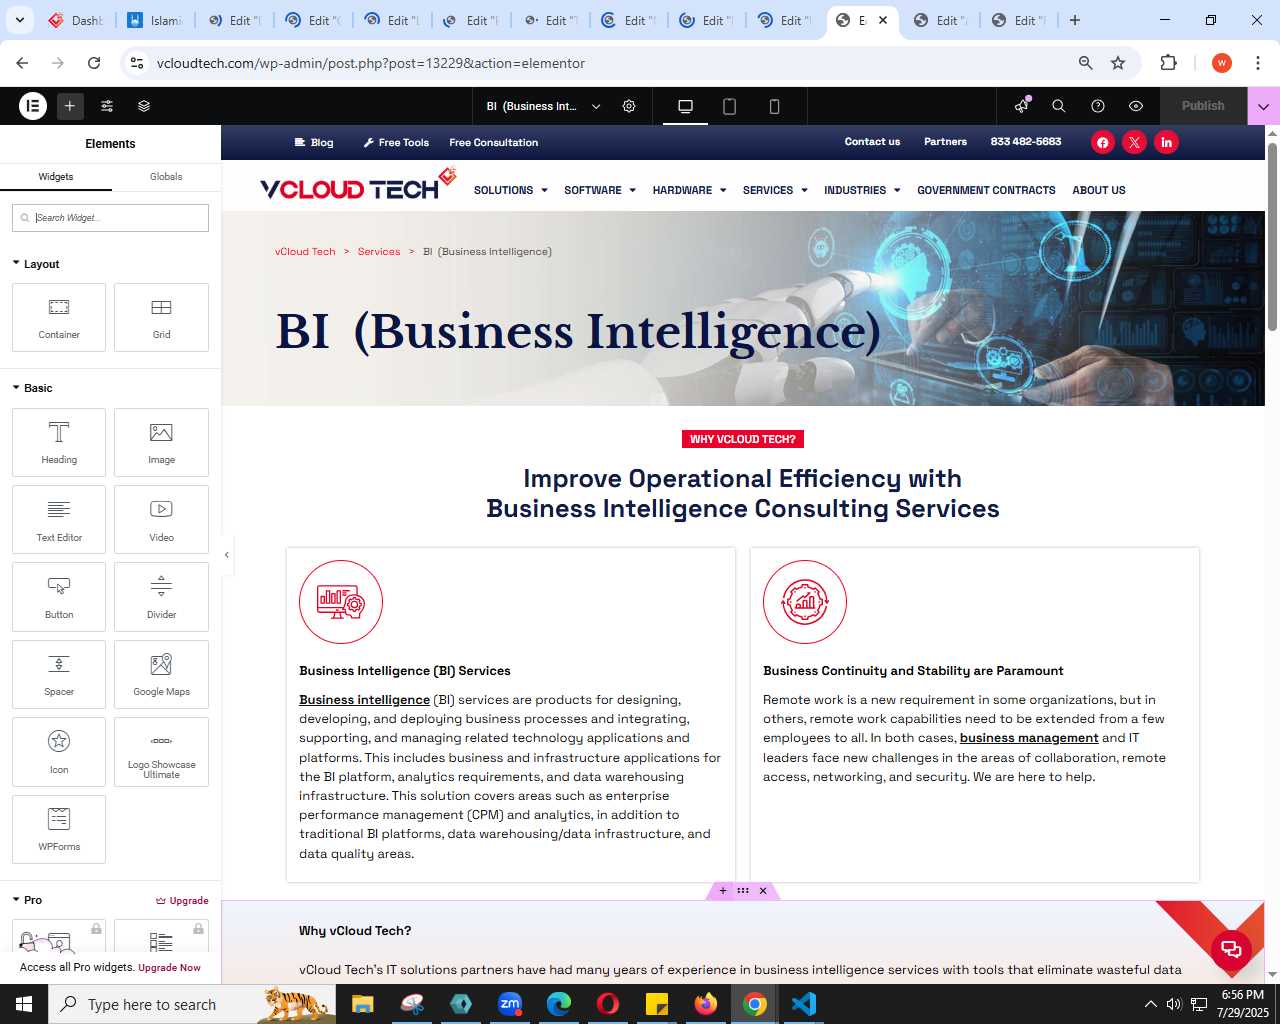1280x1024 pixels.
Task: Click the Publish button
Action: tap(1203, 105)
